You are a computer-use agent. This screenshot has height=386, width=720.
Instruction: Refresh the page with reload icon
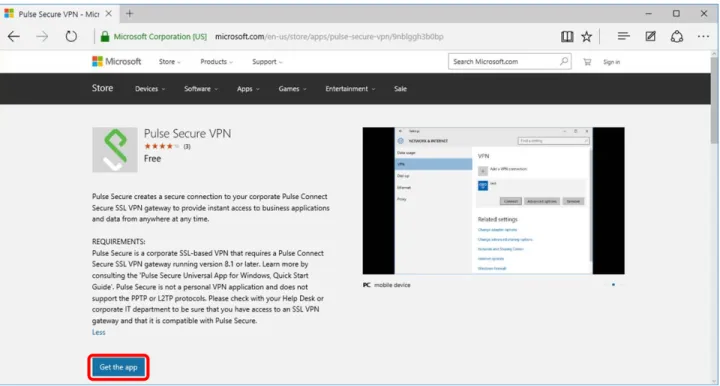click(71, 36)
